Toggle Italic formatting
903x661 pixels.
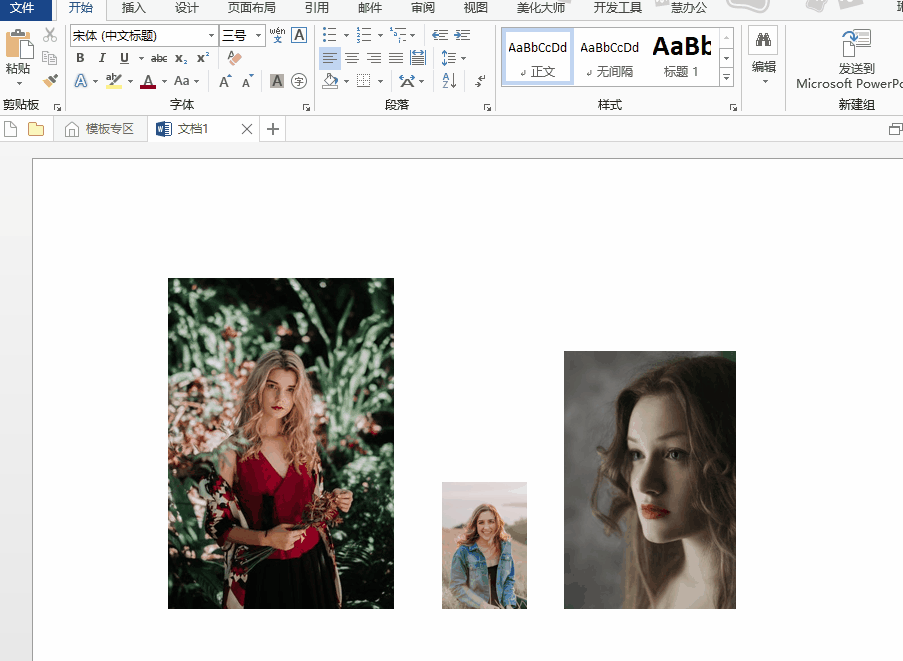102,58
